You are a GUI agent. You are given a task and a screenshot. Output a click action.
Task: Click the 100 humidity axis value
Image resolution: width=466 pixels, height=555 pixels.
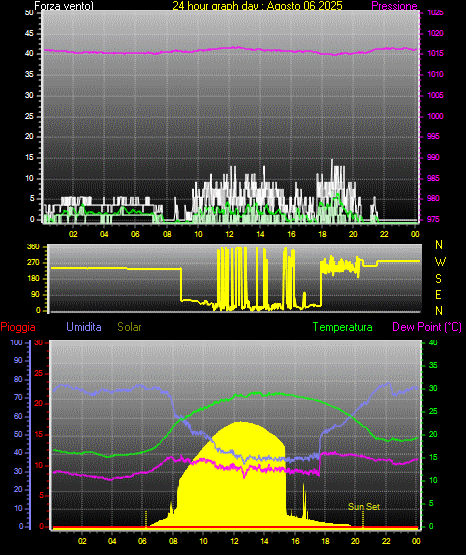[x=17, y=342]
